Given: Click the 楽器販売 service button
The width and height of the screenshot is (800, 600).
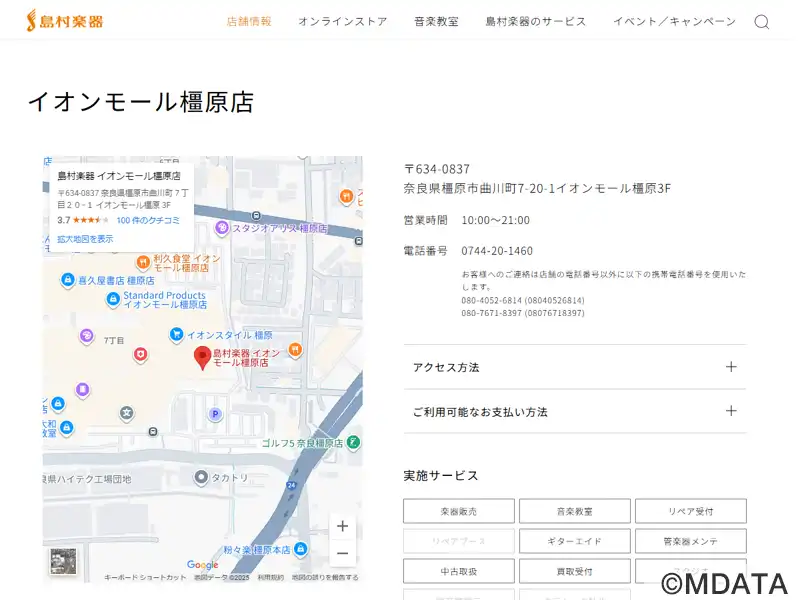Looking at the screenshot, I should coord(459,511).
